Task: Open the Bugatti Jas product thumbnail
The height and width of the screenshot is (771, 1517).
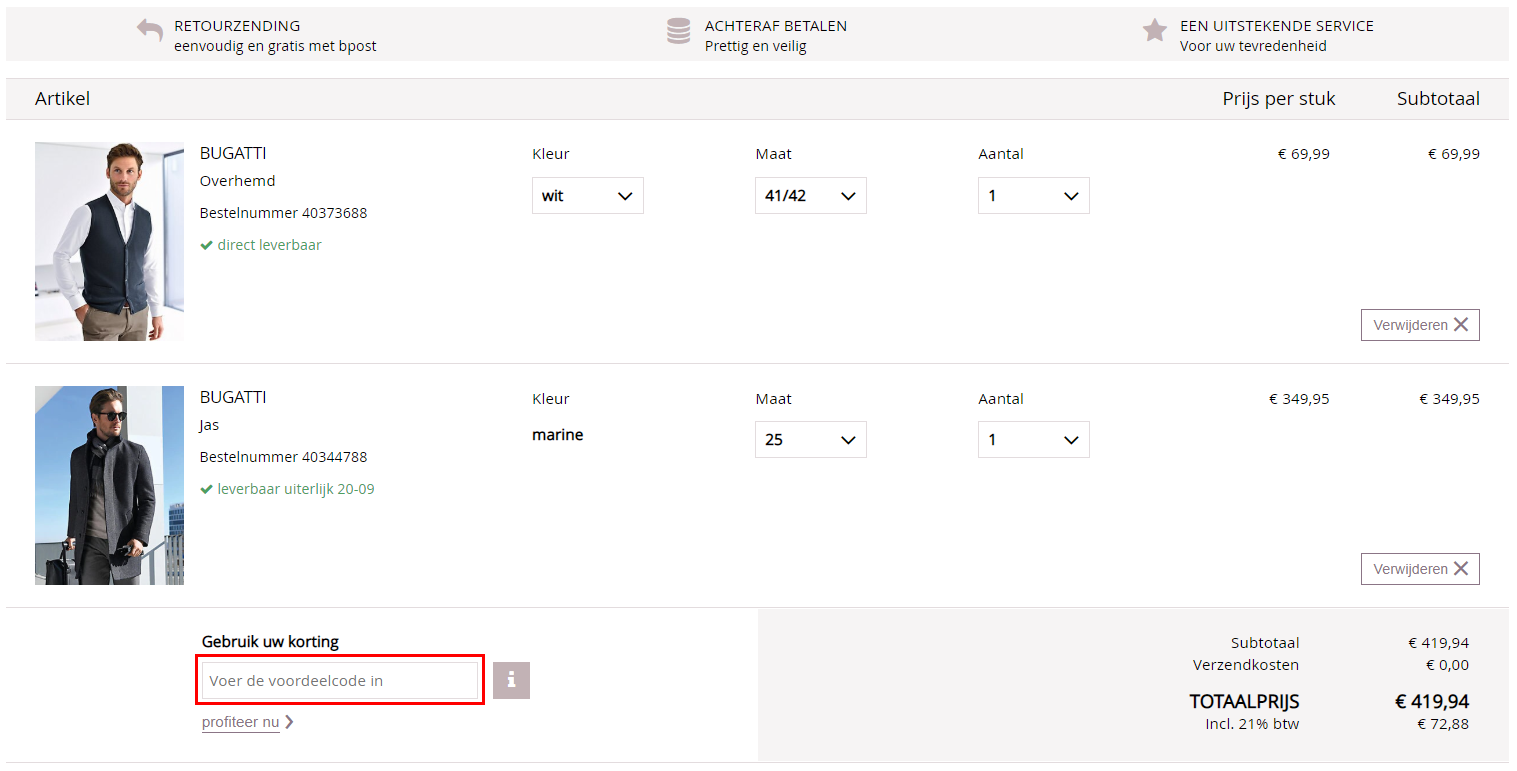Action: (109, 485)
